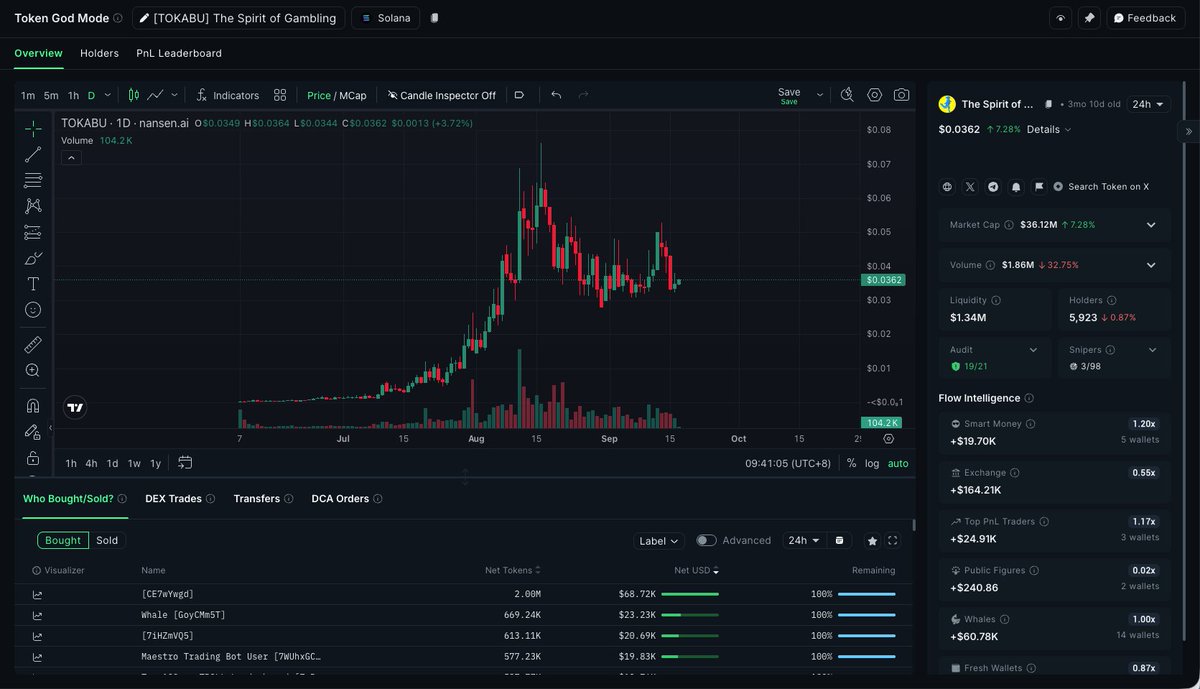
Task: Switch to the PnL Leaderboard tab
Action: pos(179,53)
